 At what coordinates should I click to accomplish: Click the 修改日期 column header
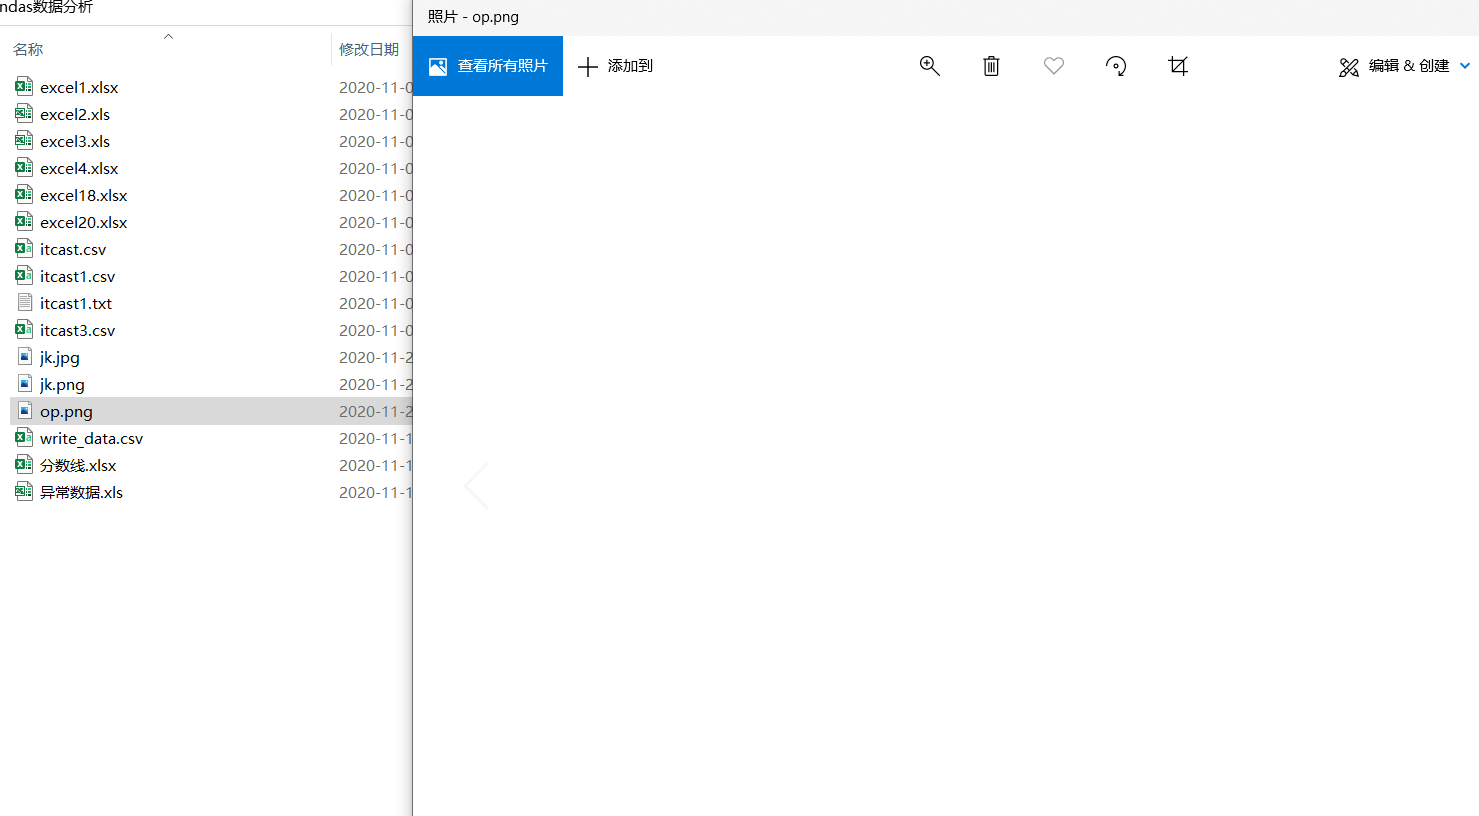(x=370, y=48)
